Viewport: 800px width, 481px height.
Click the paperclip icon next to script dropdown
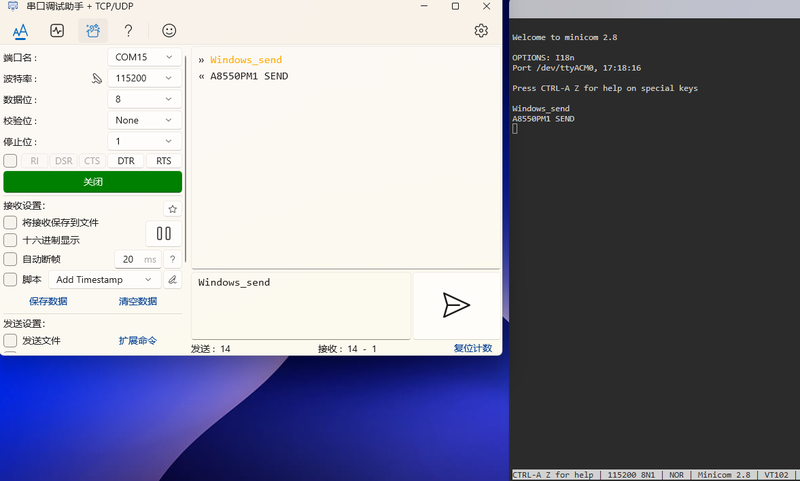pyautogui.click(x=172, y=280)
